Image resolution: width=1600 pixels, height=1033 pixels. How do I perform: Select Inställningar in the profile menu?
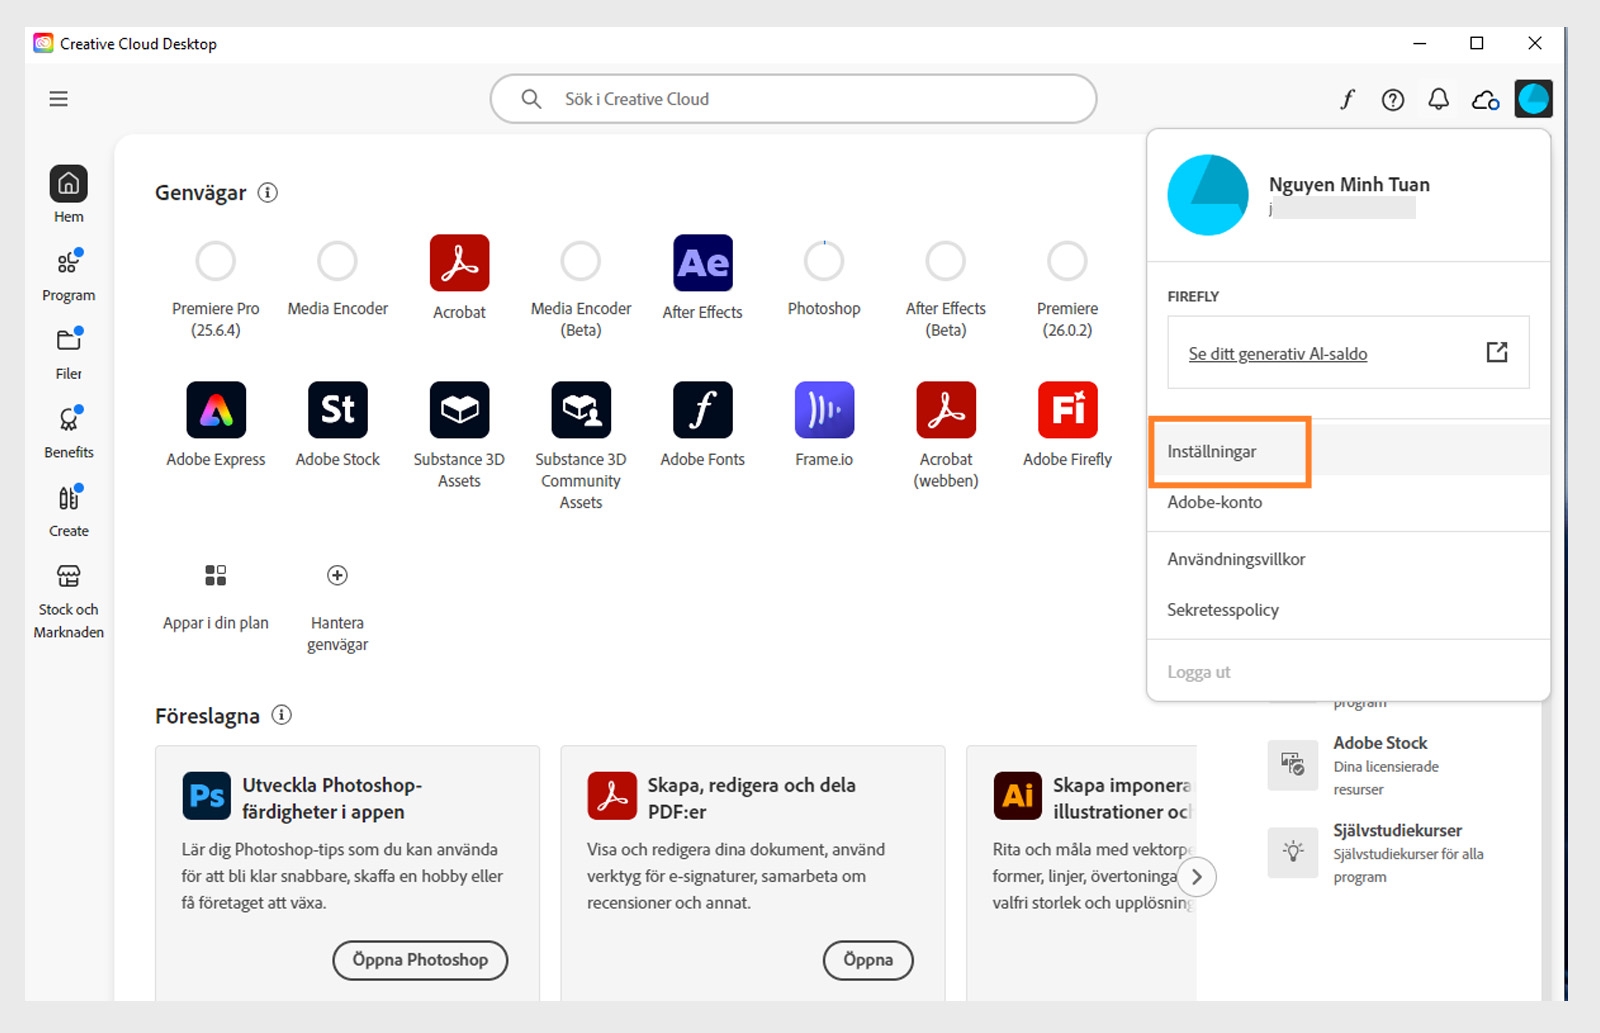[1212, 451]
